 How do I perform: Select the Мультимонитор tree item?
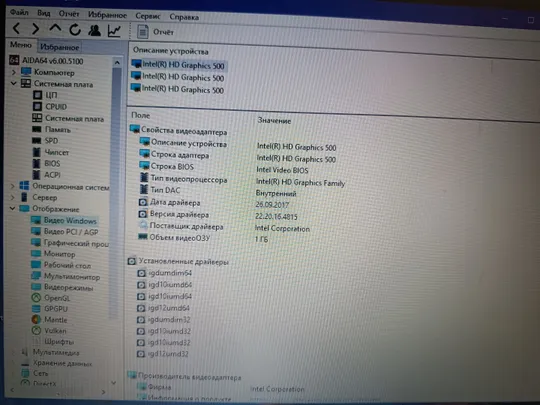pos(66,276)
